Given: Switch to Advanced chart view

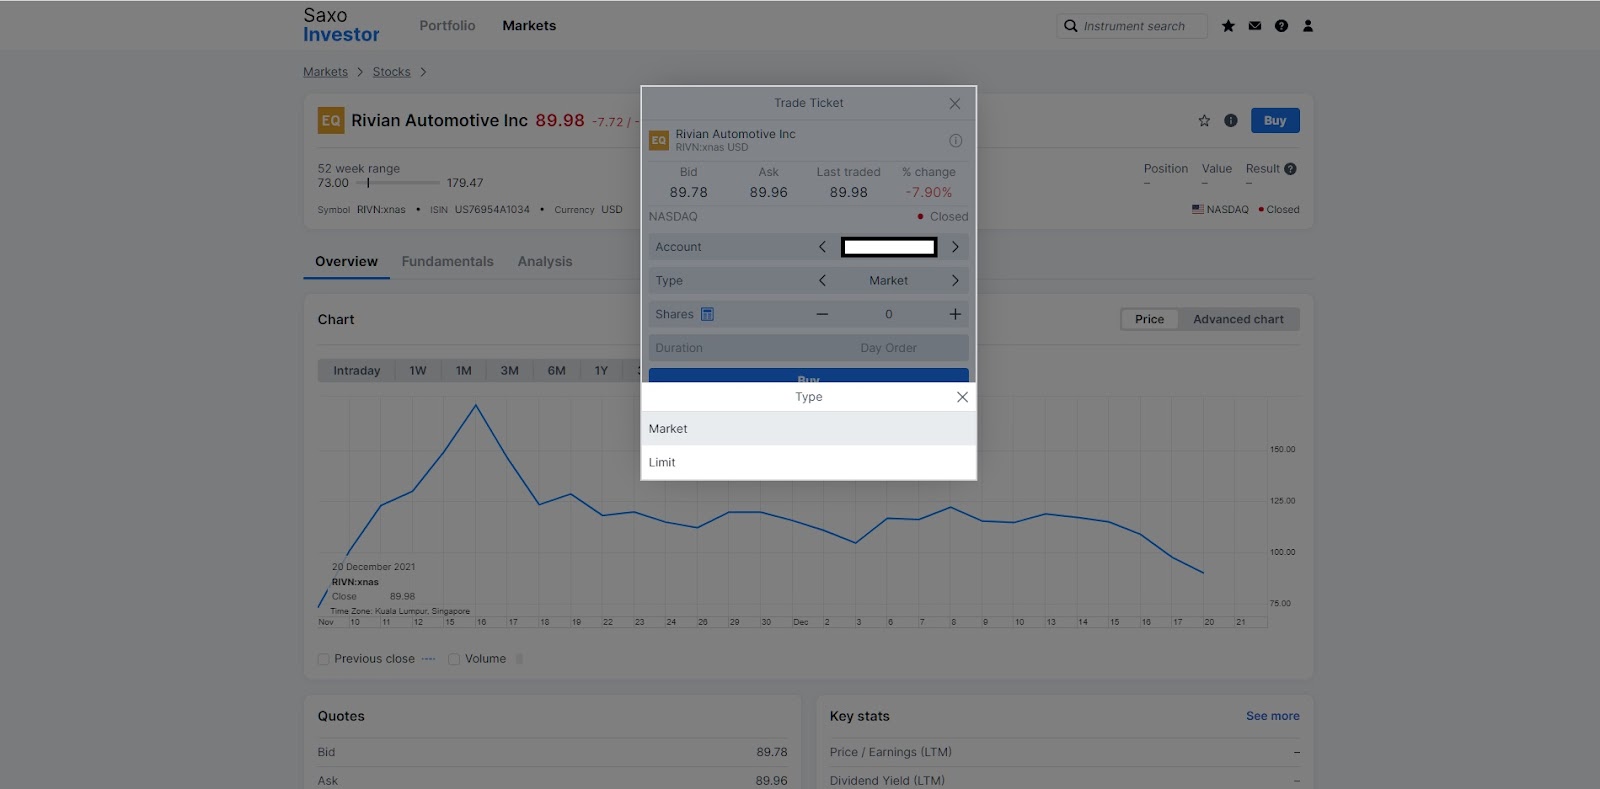Looking at the screenshot, I should coord(1238,320).
